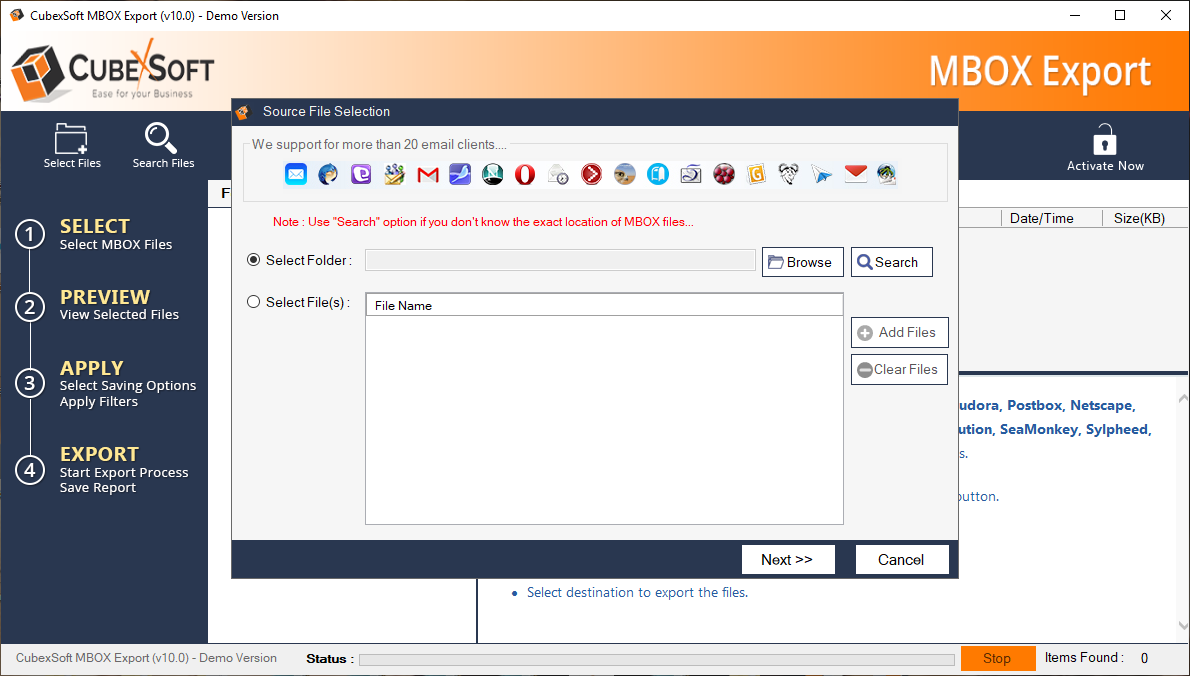Click the red Opera Mail icon
This screenshot has height=676, width=1190.
[525, 175]
